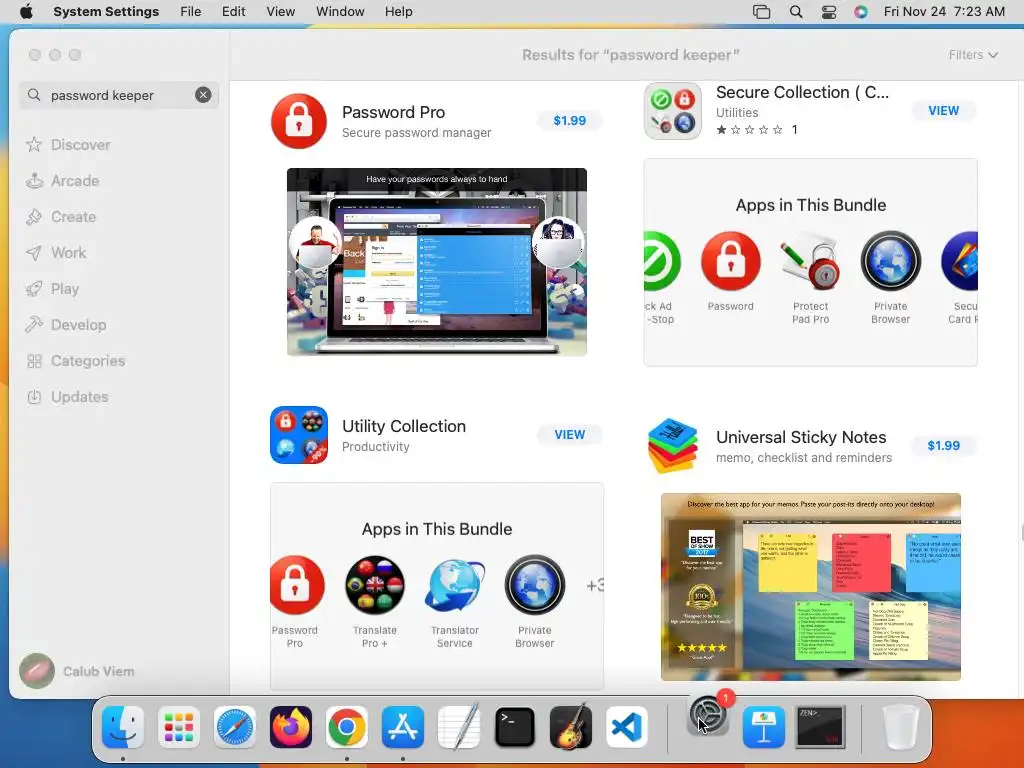The height and width of the screenshot is (768, 1024).
Task: Open Finder from the Dock
Action: pos(123,726)
